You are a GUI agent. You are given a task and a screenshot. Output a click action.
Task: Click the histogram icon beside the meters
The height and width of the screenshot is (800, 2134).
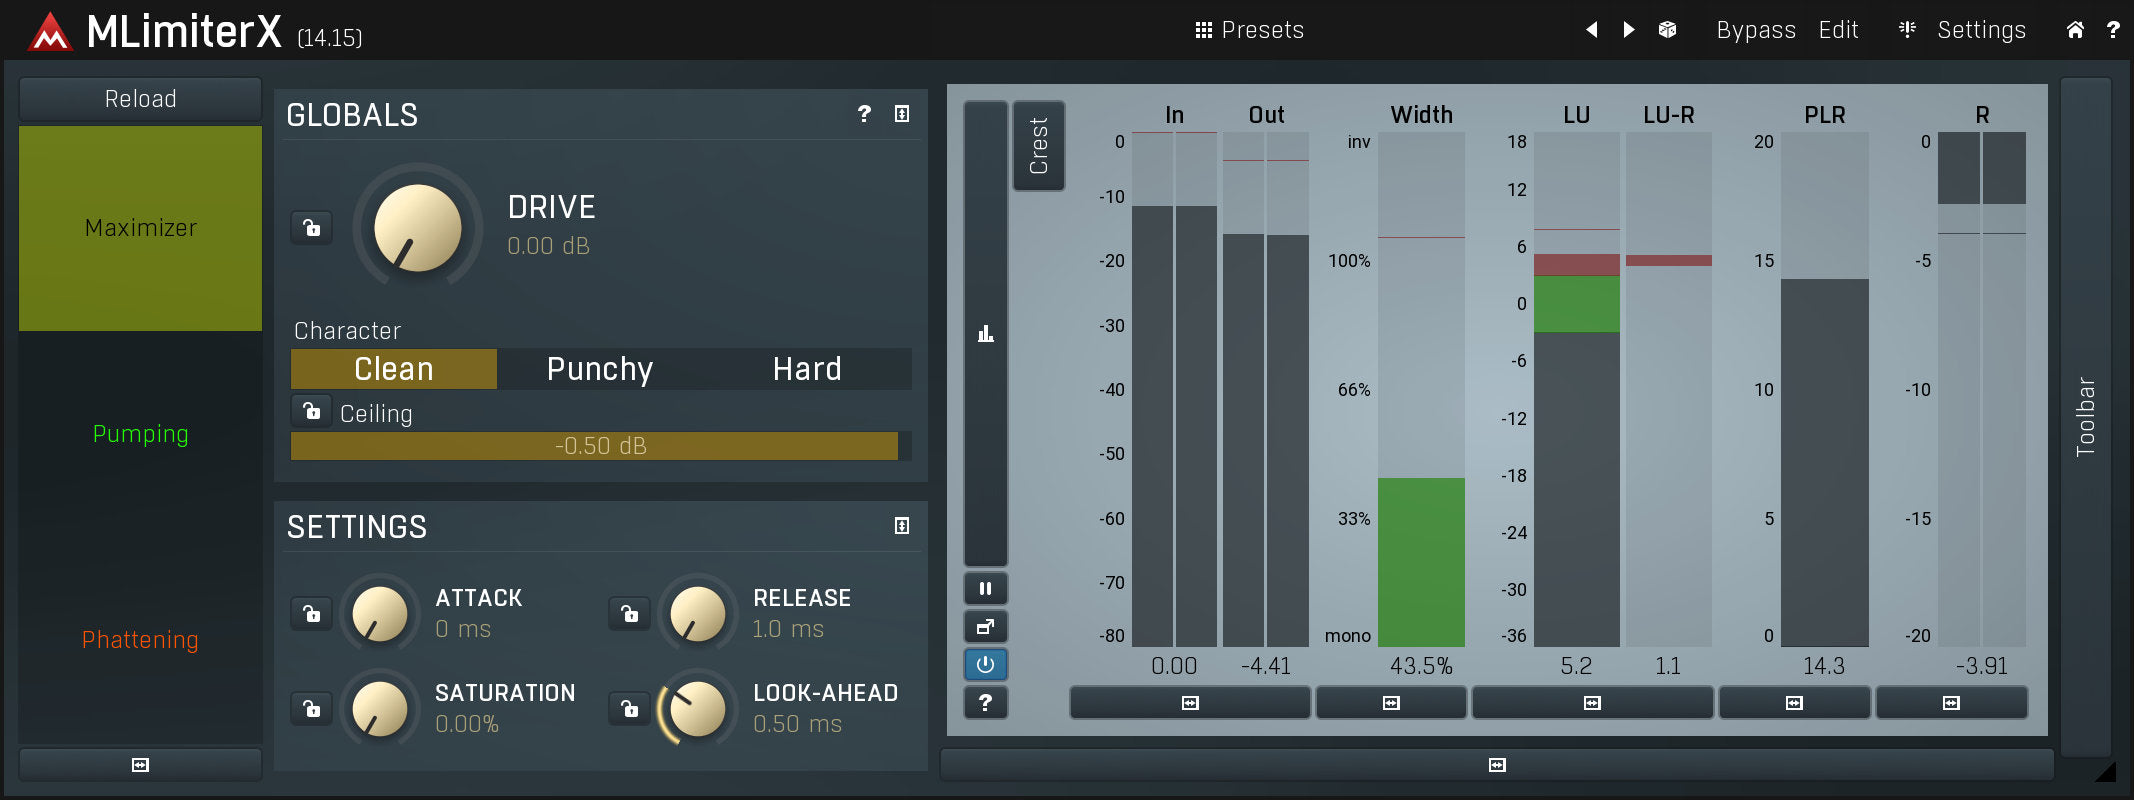tap(985, 334)
